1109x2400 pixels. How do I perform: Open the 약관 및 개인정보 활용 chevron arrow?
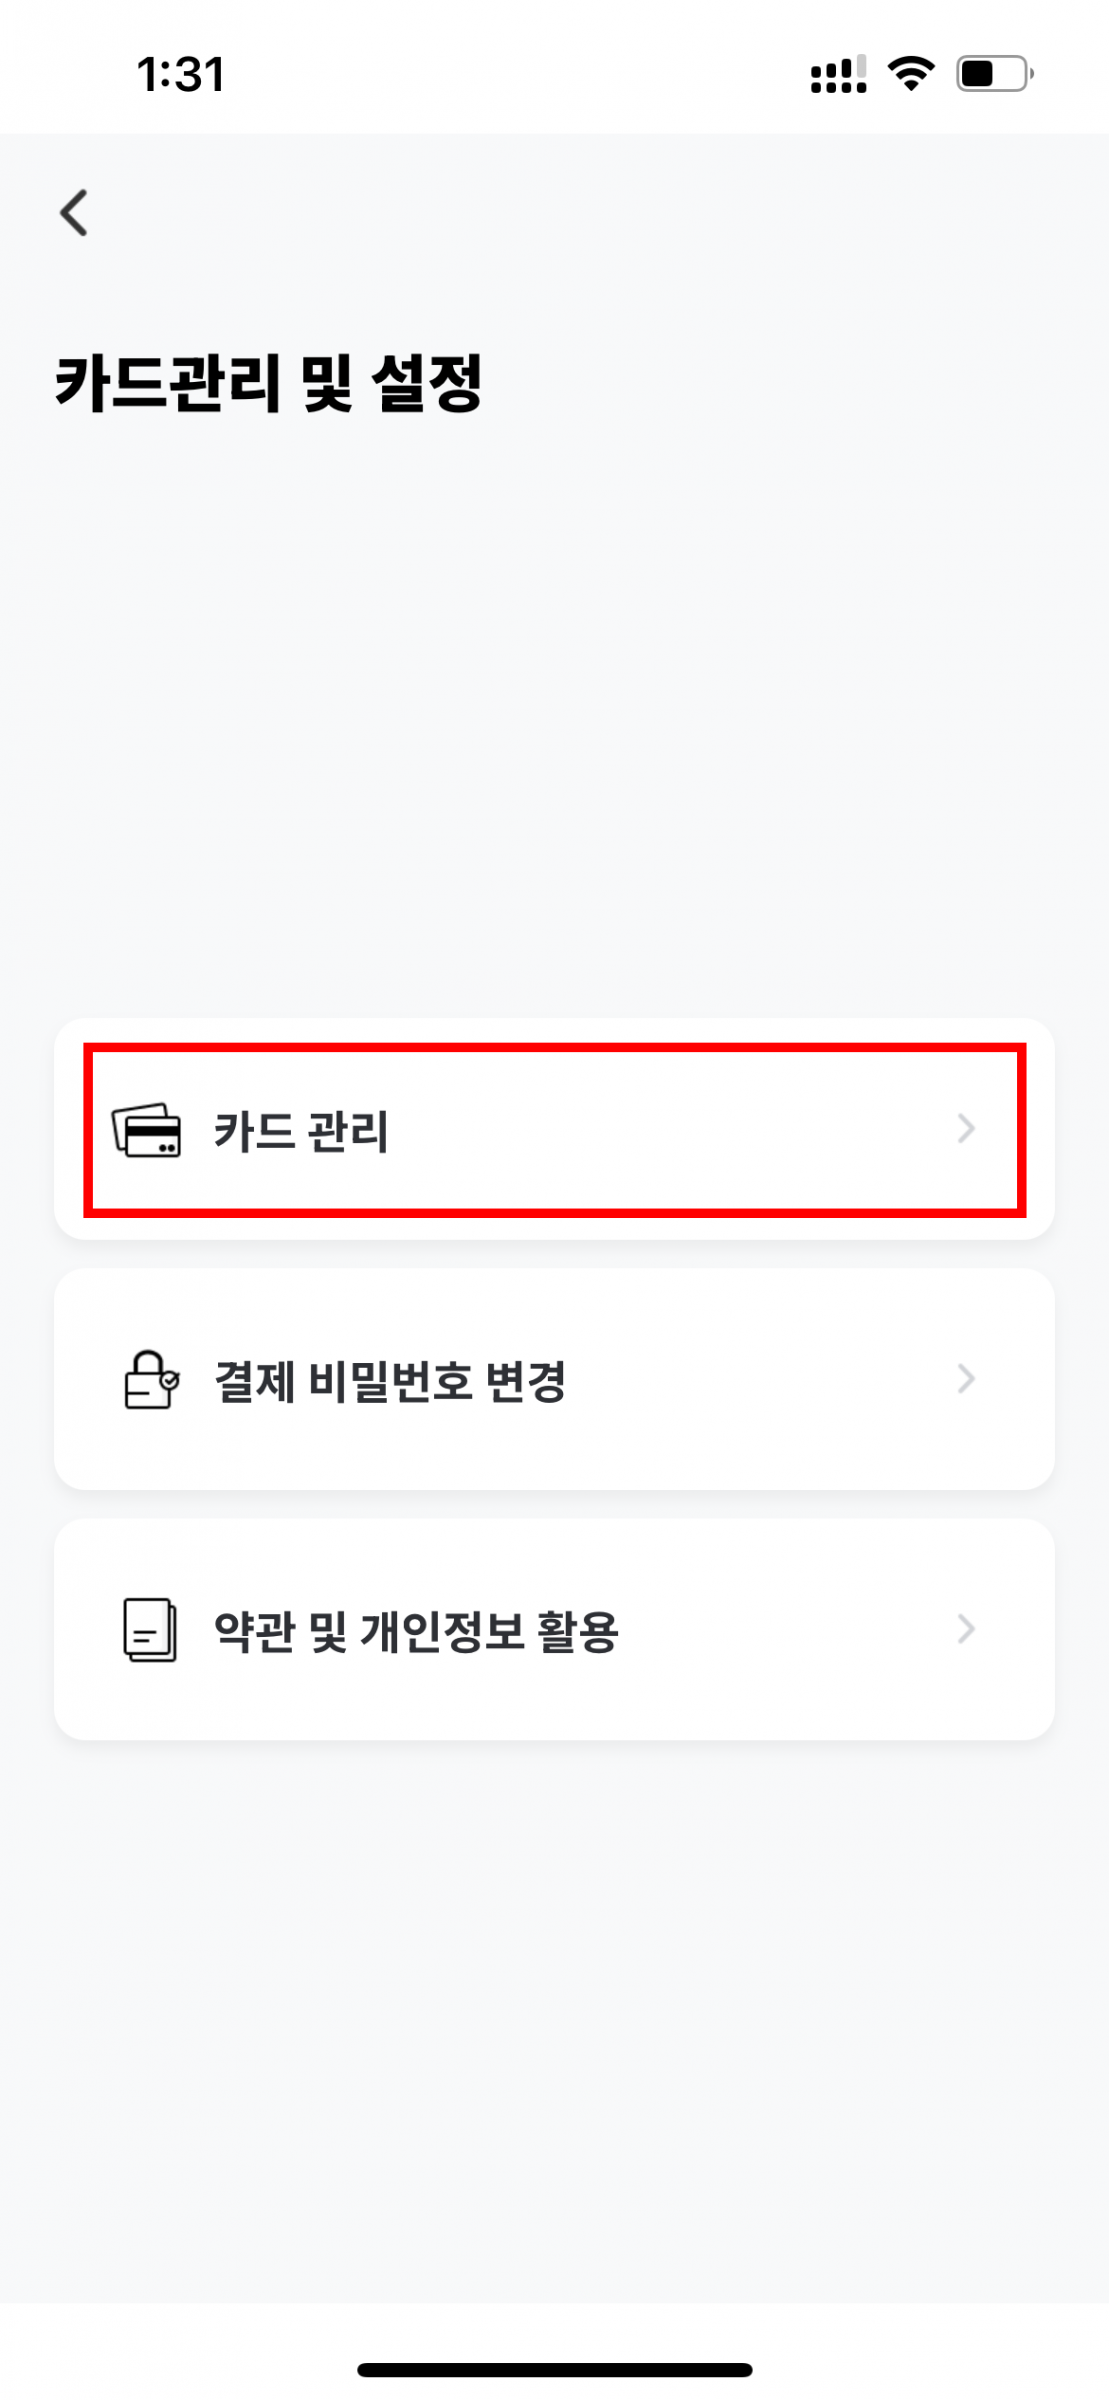coord(965,1629)
